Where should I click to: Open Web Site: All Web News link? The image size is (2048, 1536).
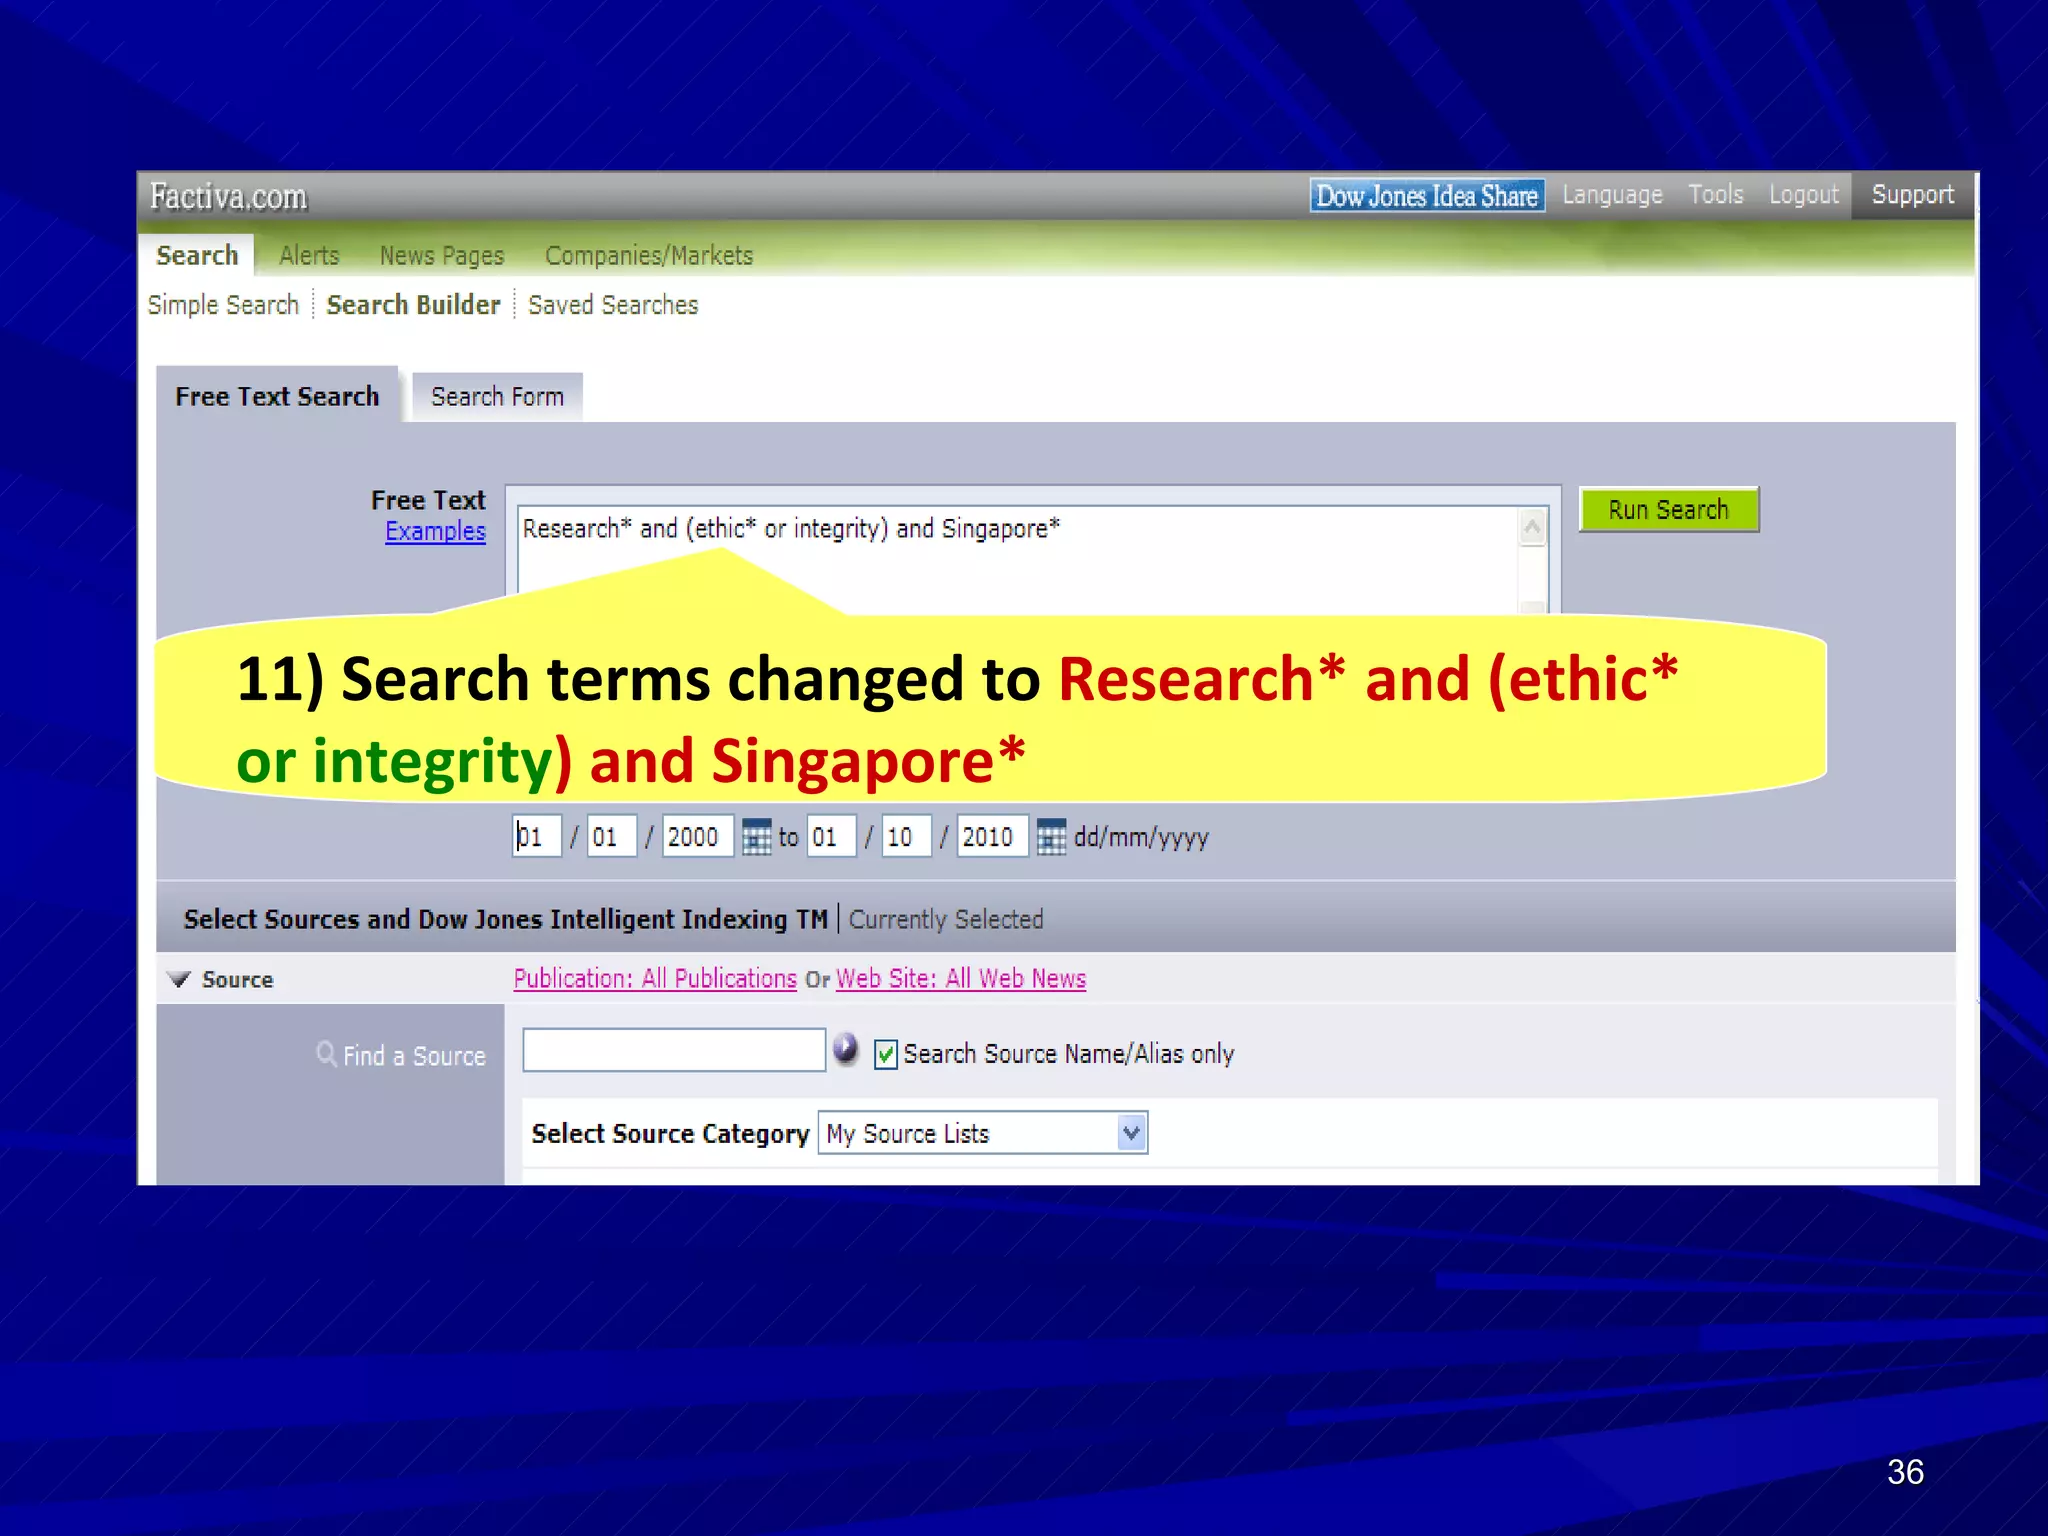pyautogui.click(x=961, y=978)
